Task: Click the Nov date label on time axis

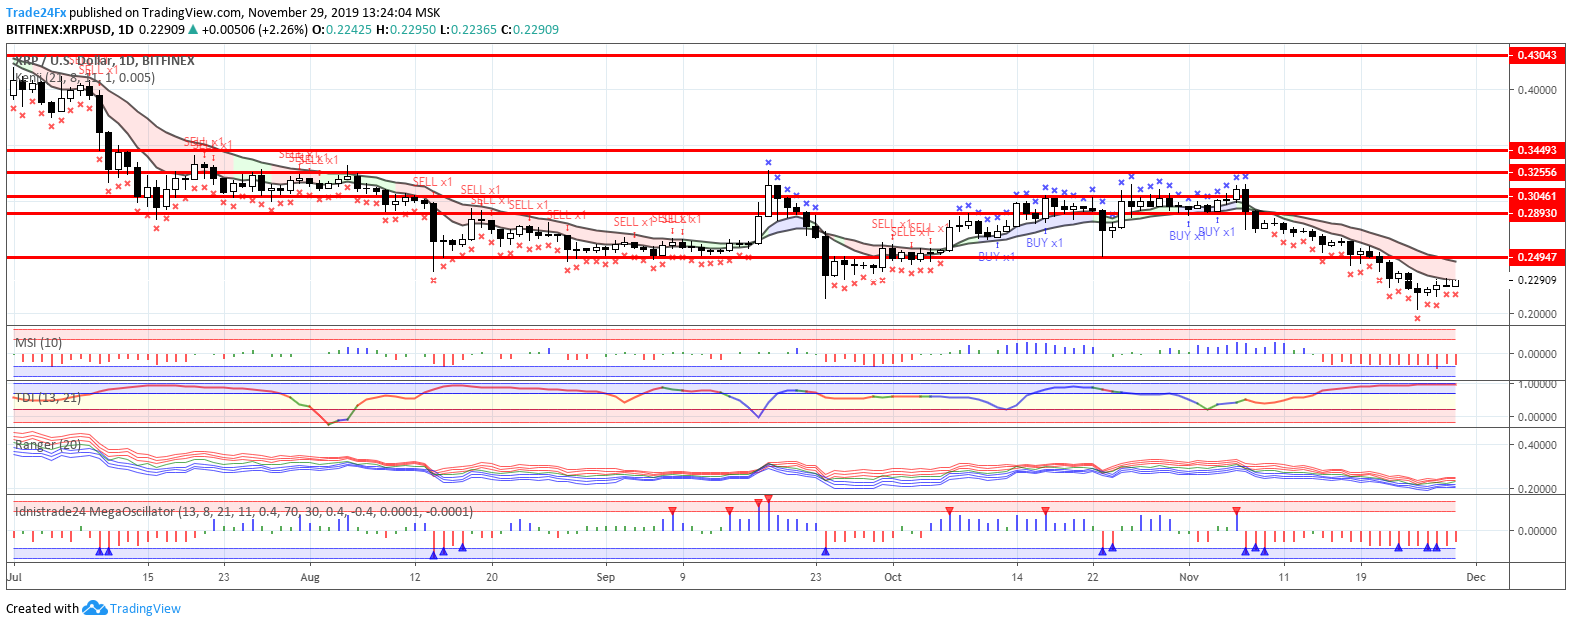Action: click(x=1188, y=577)
